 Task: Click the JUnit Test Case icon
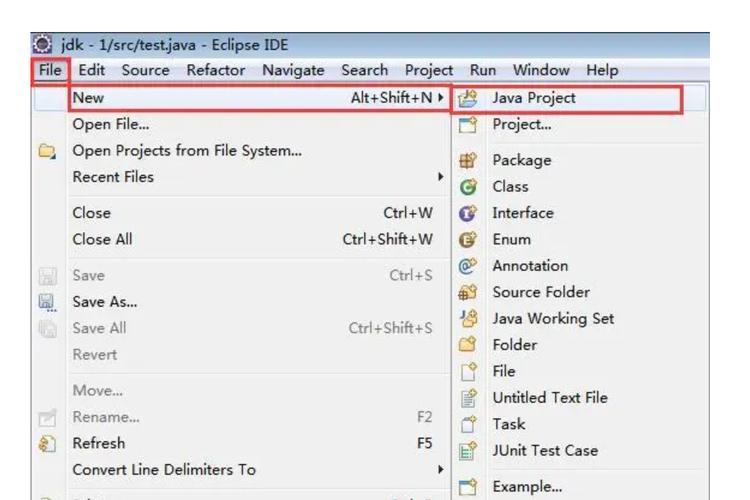coord(467,451)
